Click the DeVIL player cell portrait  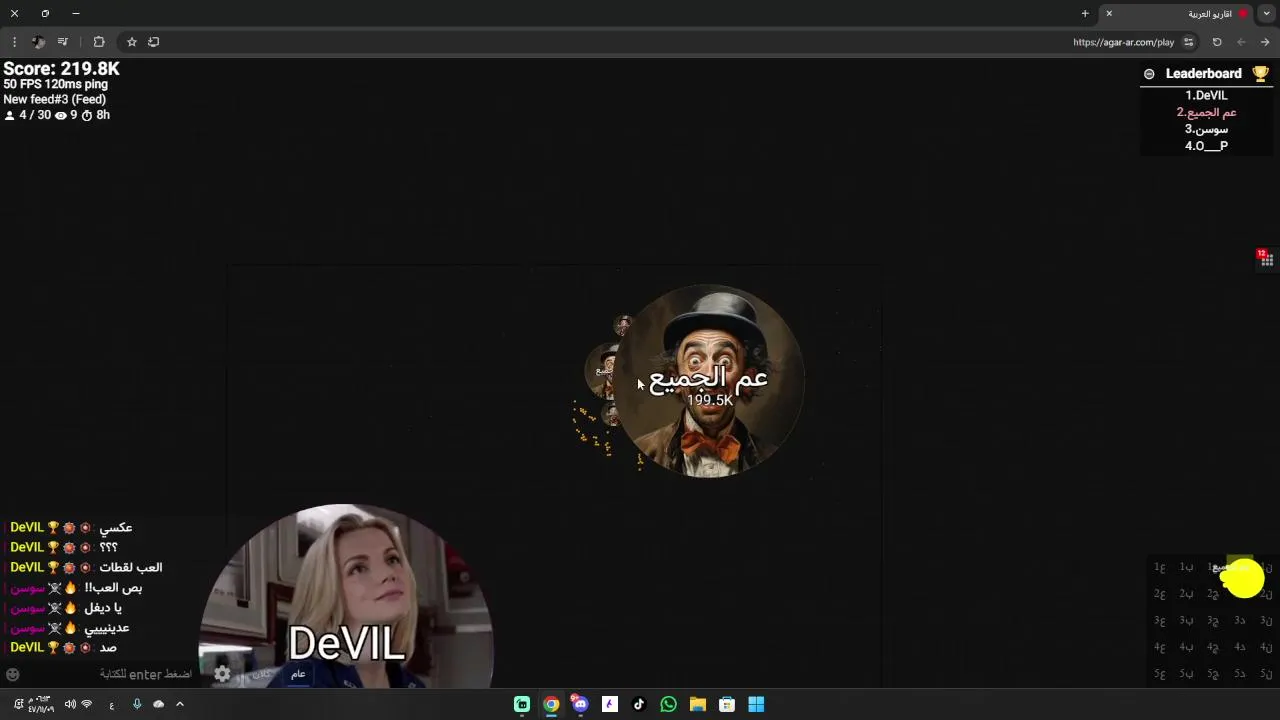[345, 596]
